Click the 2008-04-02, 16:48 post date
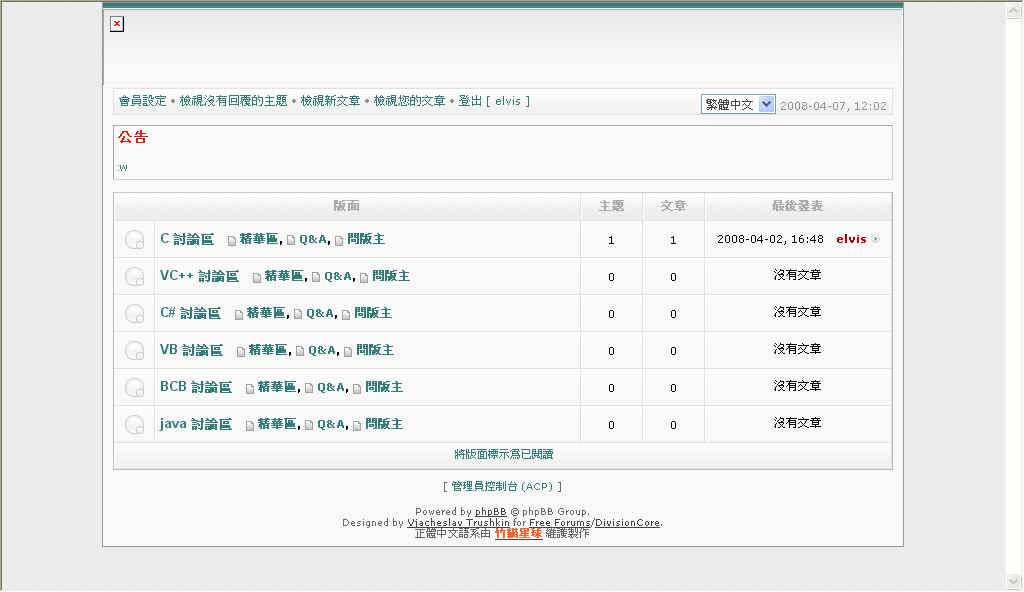The width and height of the screenshot is (1024, 592). 770,239
